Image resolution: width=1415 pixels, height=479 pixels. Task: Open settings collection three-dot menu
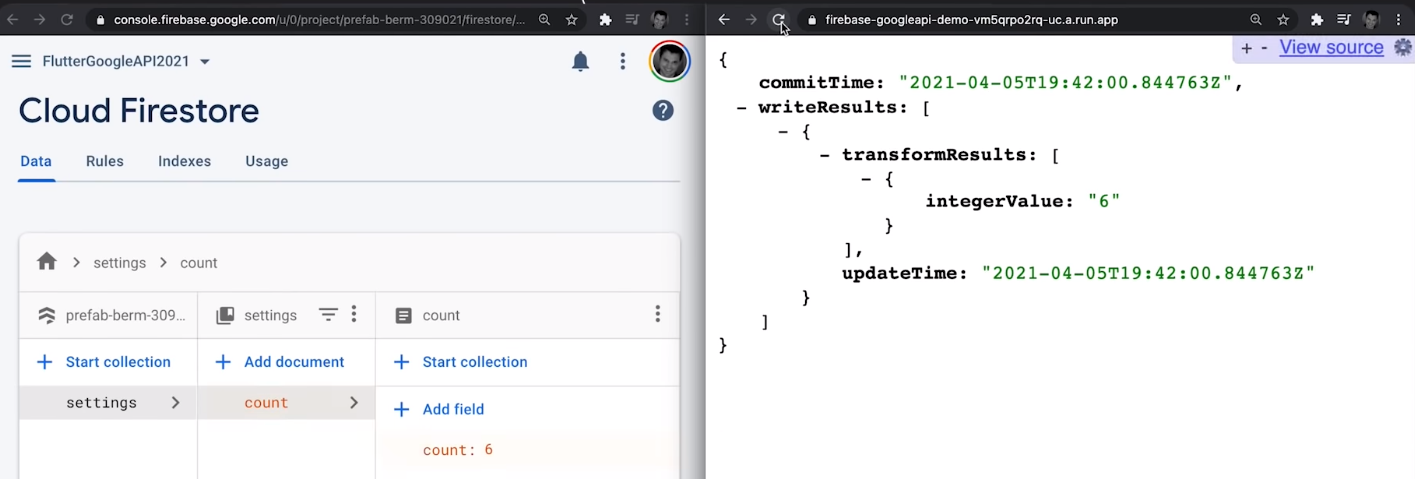[354, 315]
